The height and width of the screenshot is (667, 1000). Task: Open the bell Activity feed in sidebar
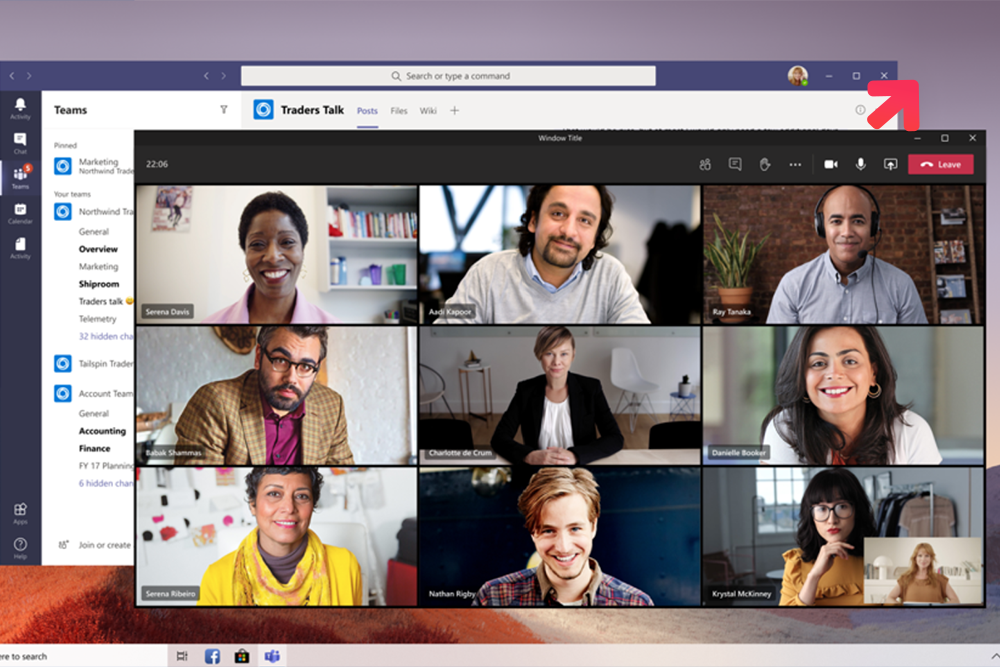click(20, 108)
